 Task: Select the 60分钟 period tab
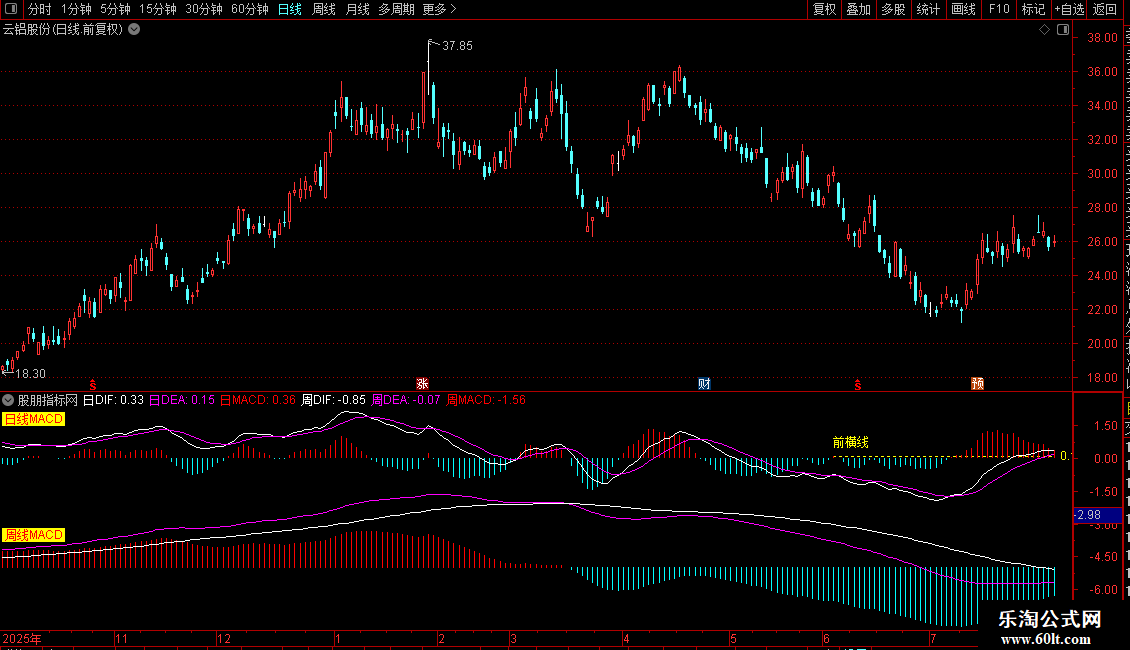(249, 9)
